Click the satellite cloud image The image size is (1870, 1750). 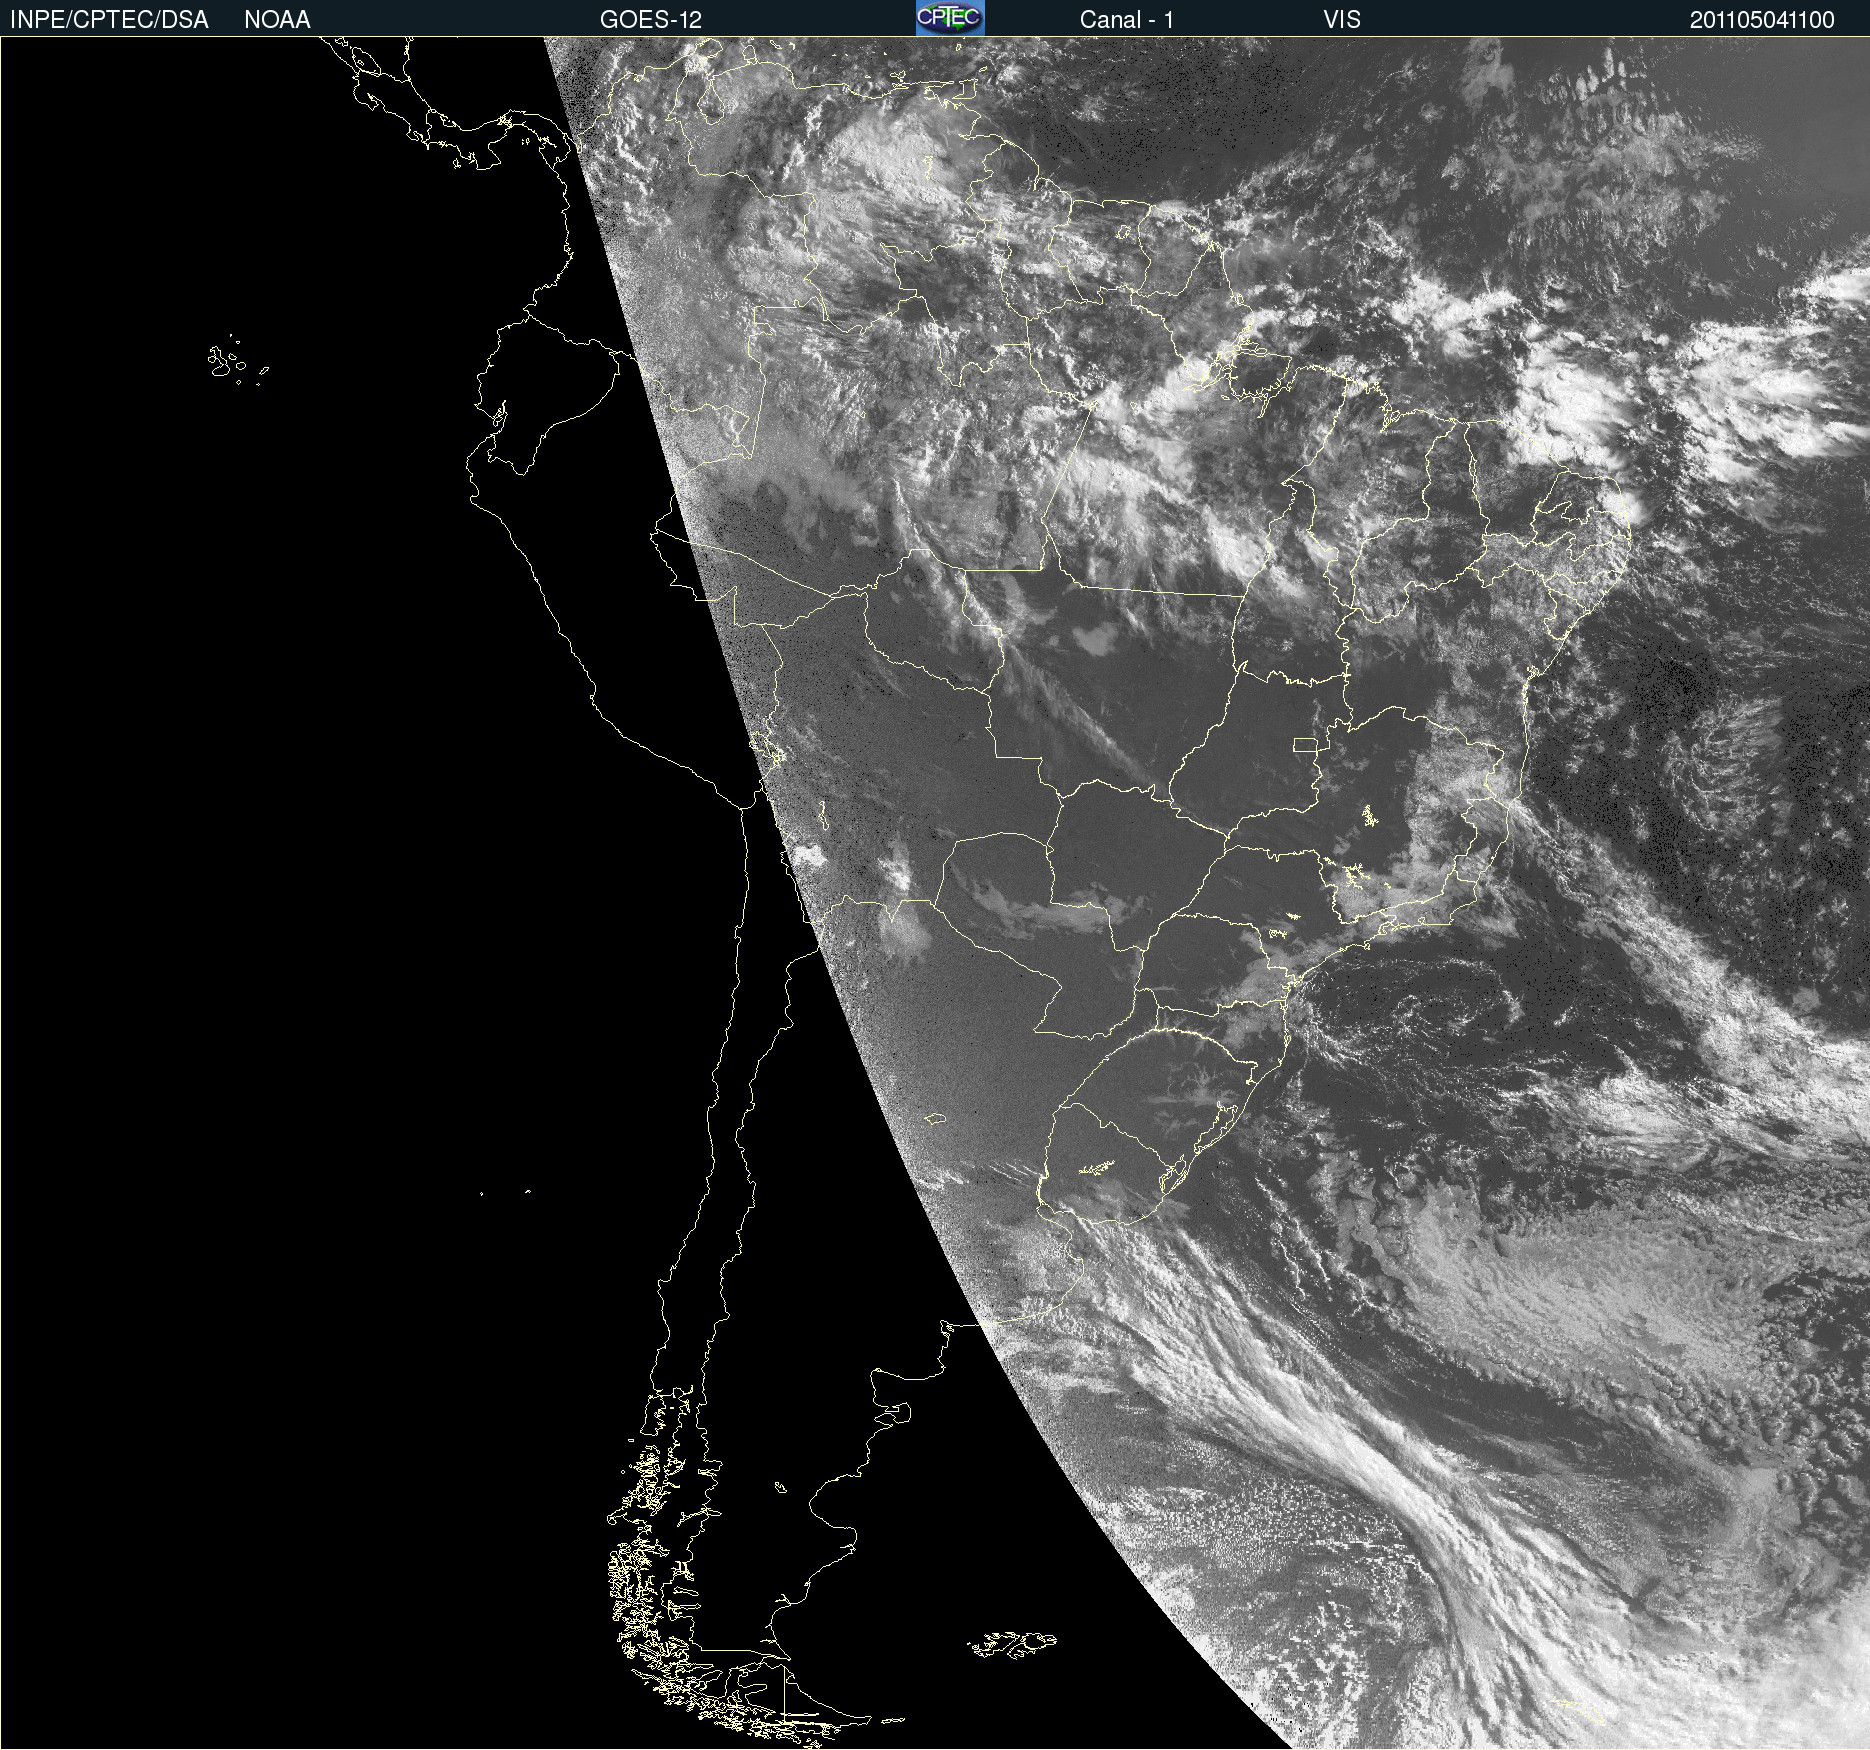coord(935,893)
